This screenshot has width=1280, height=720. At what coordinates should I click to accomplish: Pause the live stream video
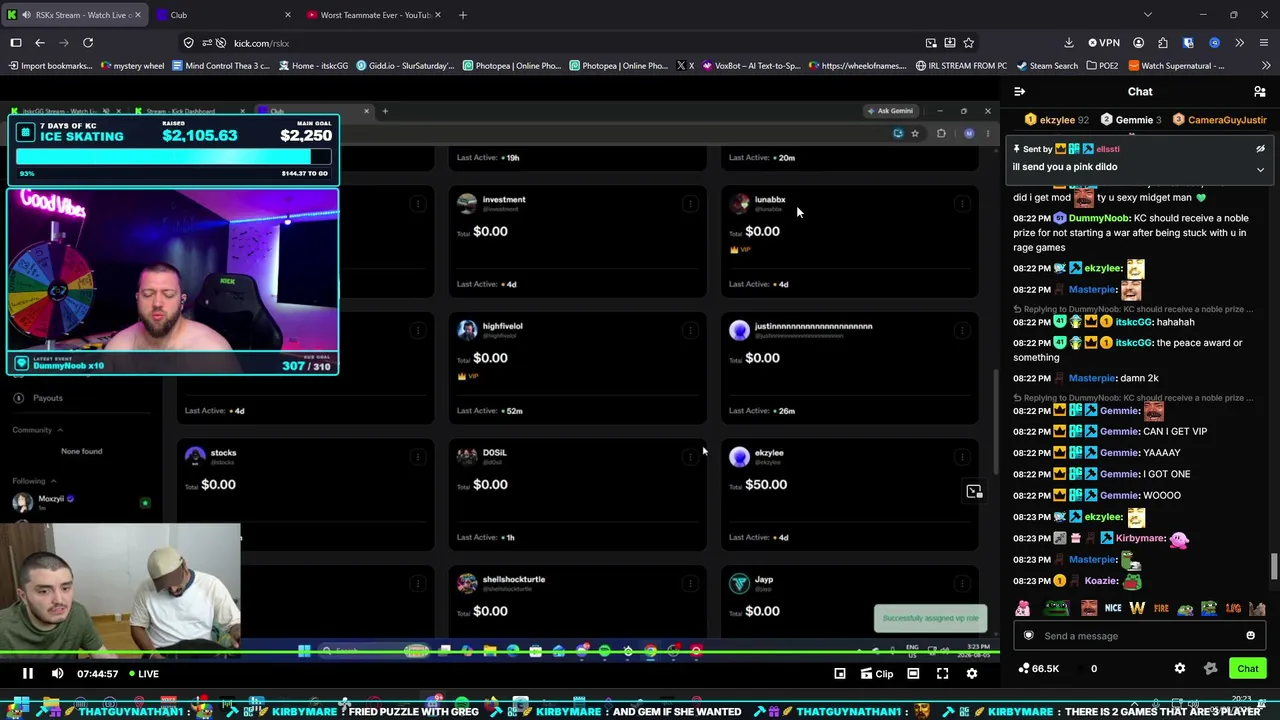tap(28, 674)
